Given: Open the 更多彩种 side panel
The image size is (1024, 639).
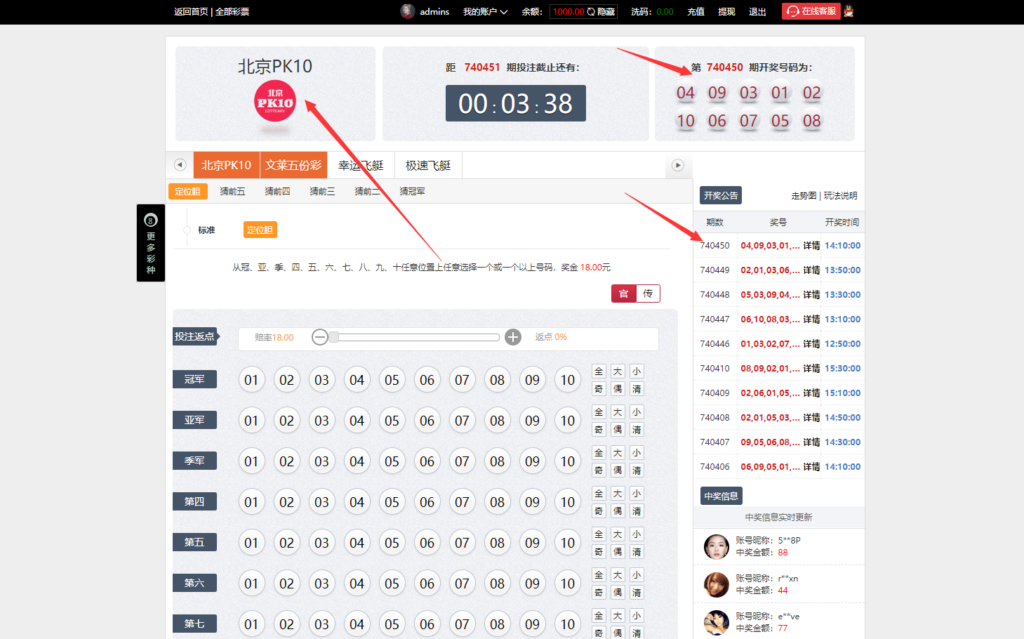Looking at the screenshot, I should coord(151,242).
